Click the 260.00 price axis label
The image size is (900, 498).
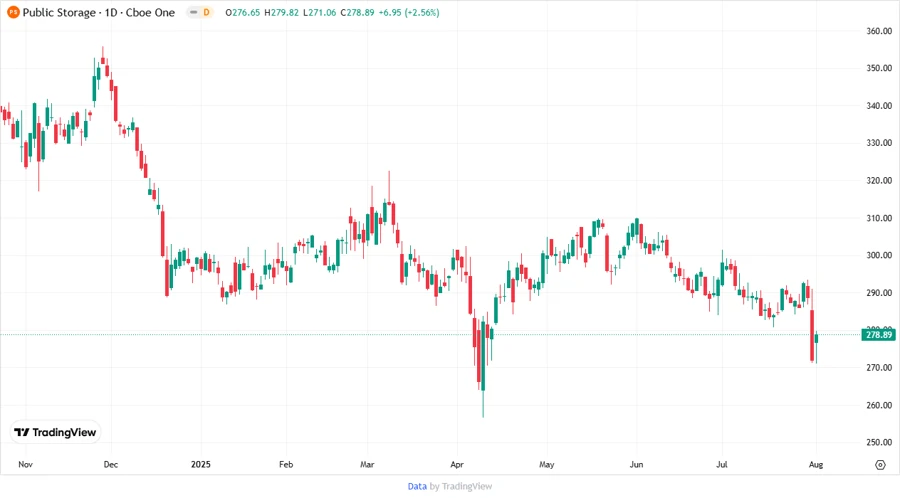[879, 405]
